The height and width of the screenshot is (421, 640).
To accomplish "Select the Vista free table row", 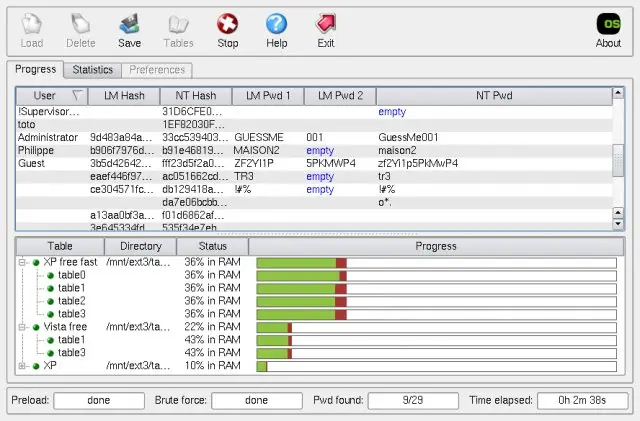I will tap(320, 327).
